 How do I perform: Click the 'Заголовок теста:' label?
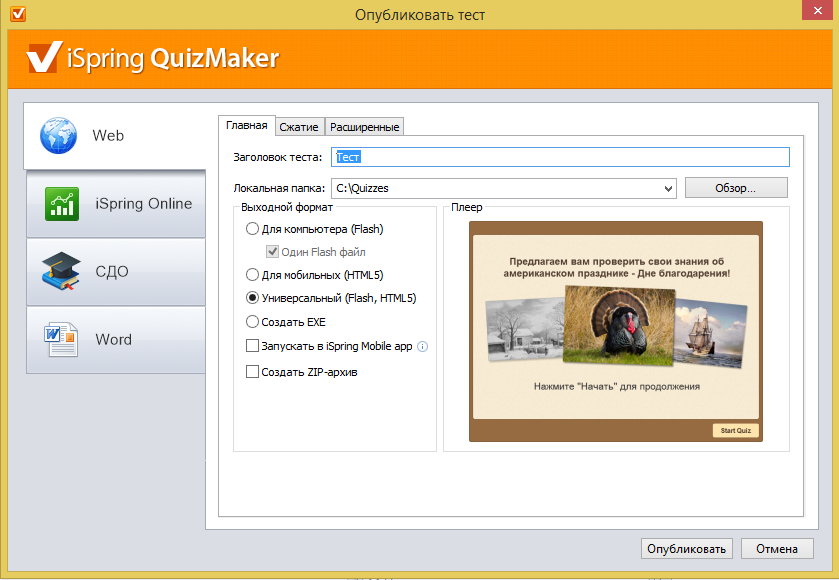click(278, 157)
